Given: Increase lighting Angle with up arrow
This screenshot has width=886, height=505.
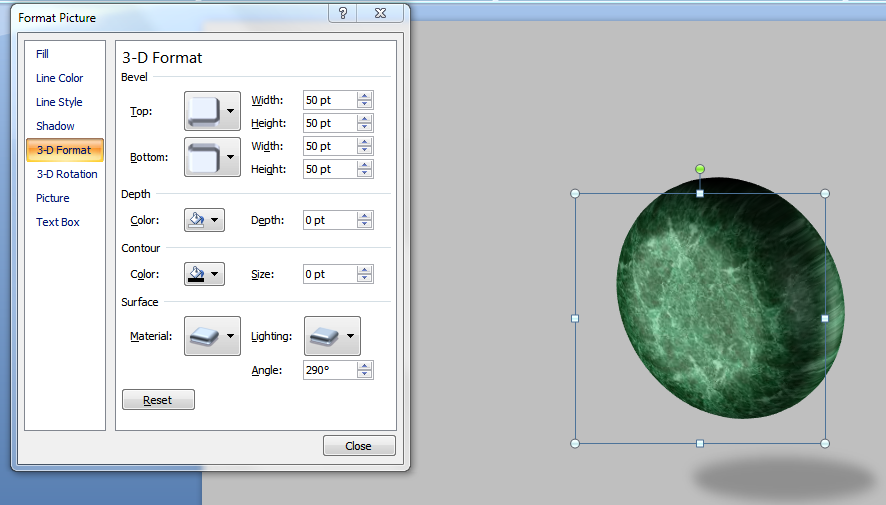Looking at the screenshot, I should pyautogui.click(x=365, y=366).
